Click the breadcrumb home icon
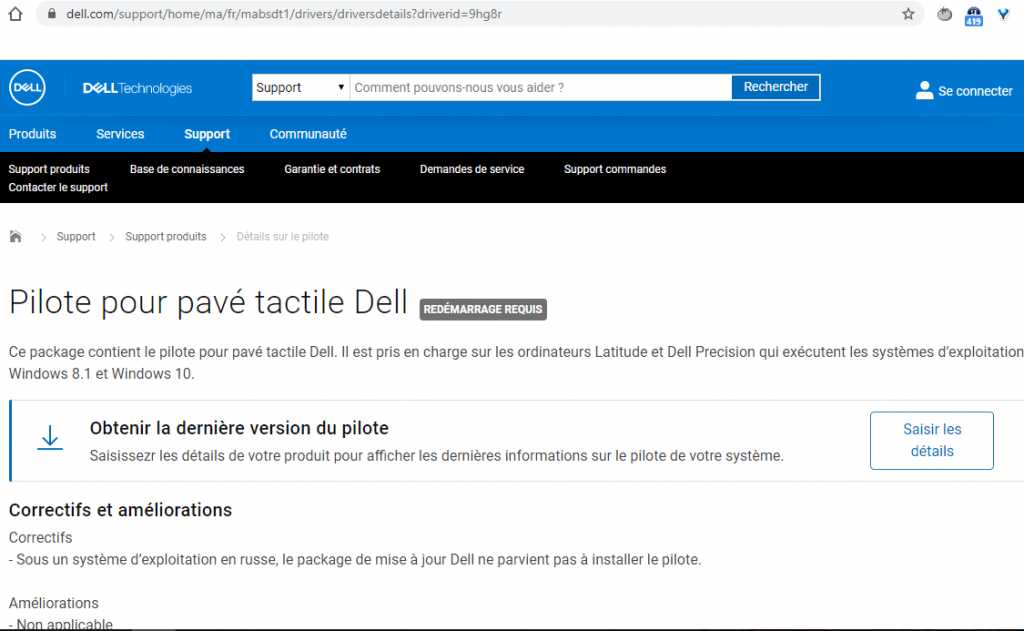This screenshot has width=1024, height=631. (x=15, y=237)
